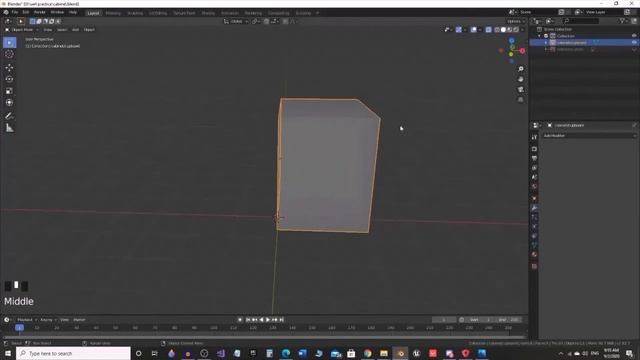Hide the Collection in outliner via eye

coord(634,36)
